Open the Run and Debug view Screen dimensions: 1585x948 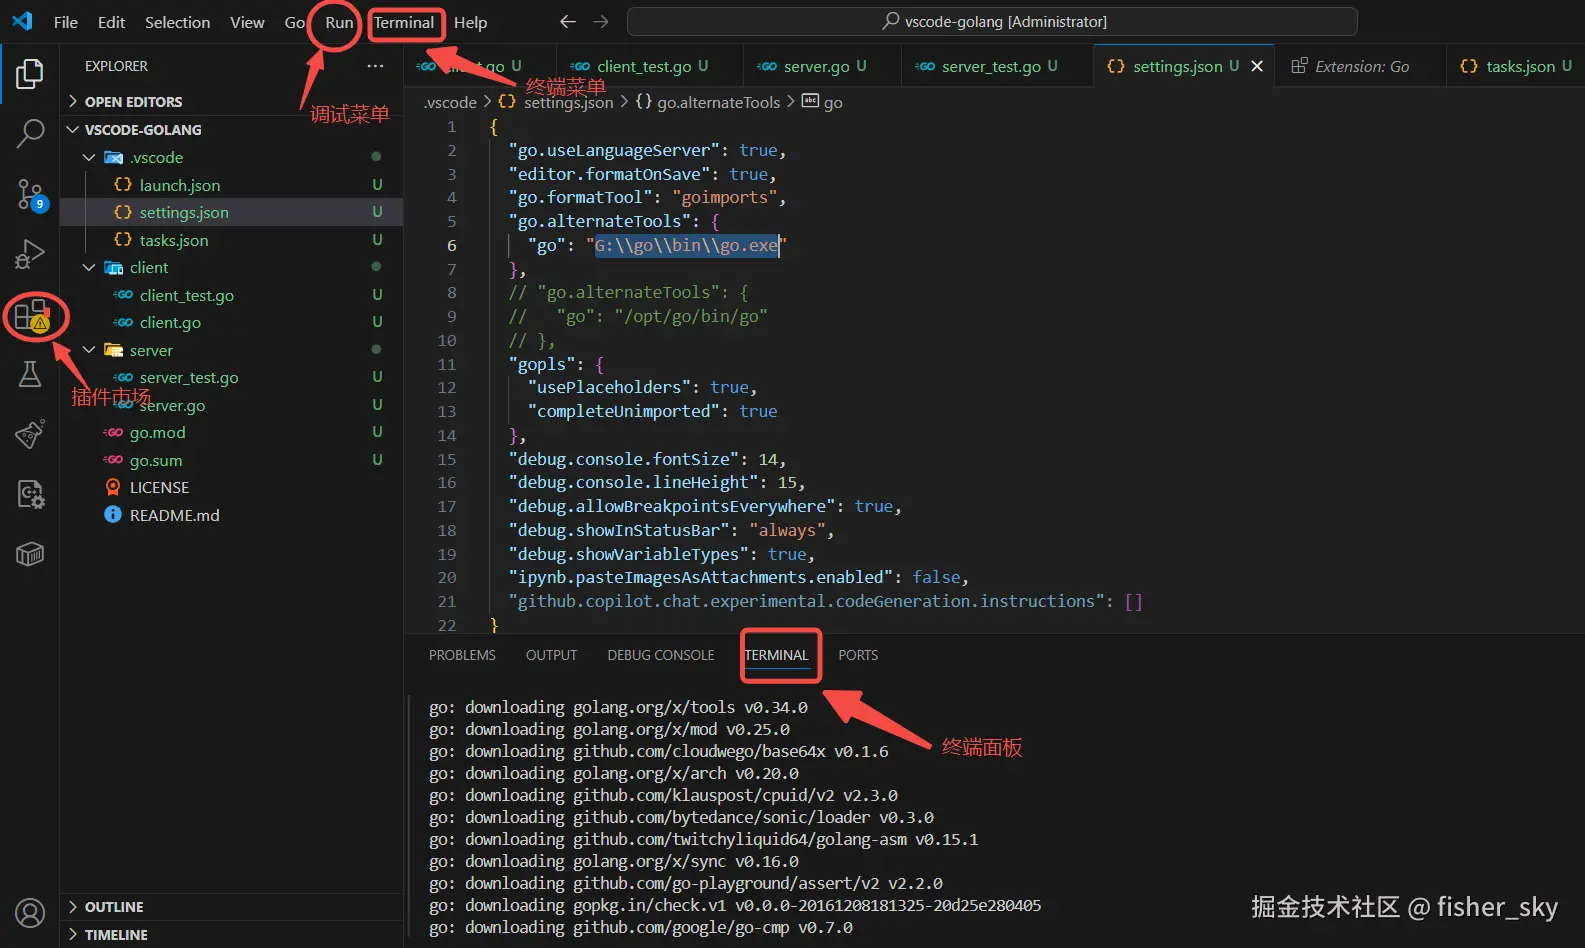(30, 254)
